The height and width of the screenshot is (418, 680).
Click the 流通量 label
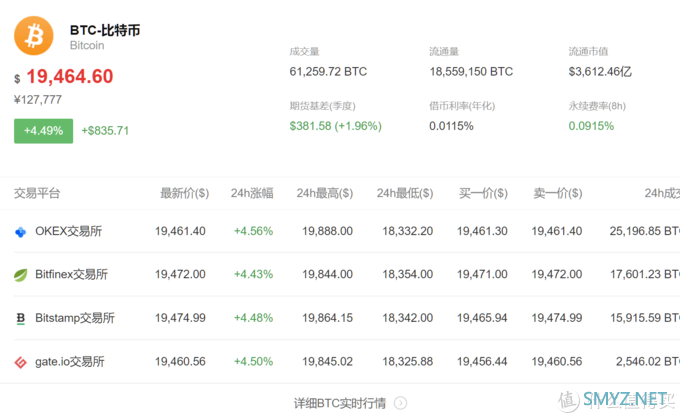444,52
